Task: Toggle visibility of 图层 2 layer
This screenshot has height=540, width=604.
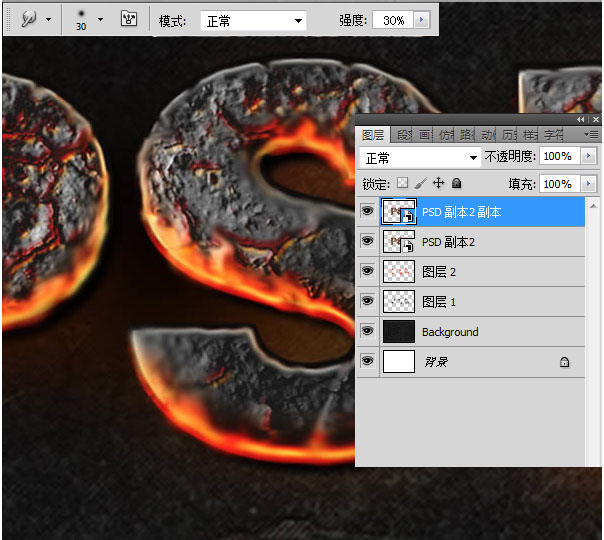Action: (x=367, y=272)
